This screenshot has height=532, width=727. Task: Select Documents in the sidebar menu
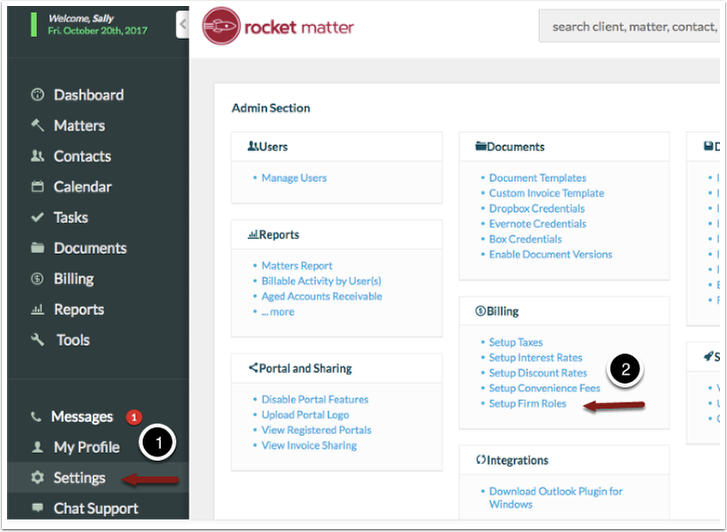click(x=90, y=248)
